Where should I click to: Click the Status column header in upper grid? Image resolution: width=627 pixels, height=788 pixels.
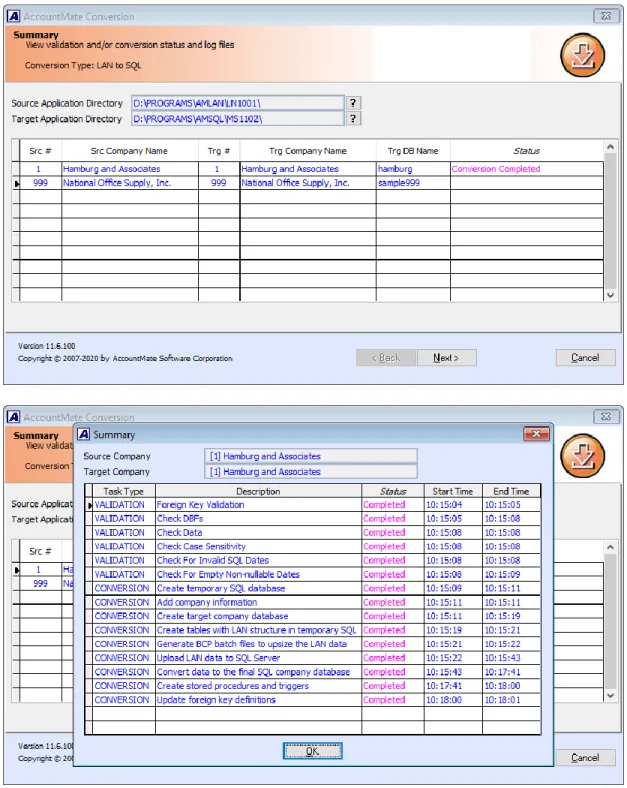[x=527, y=151]
